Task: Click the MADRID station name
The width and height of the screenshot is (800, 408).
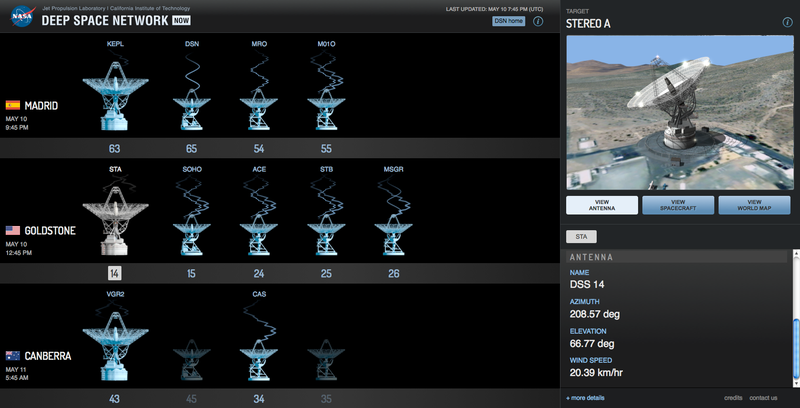Action: coord(41,106)
